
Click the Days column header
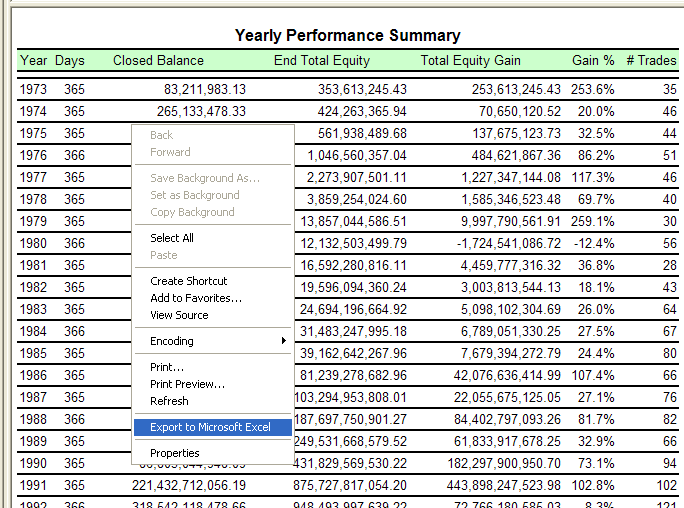coord(70,60)
